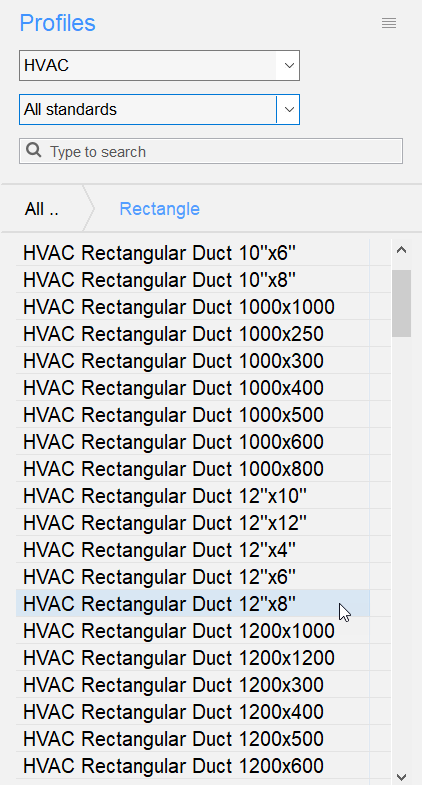
Task: Select the Rectangle breadcrumb
Action: click(159, 209)
